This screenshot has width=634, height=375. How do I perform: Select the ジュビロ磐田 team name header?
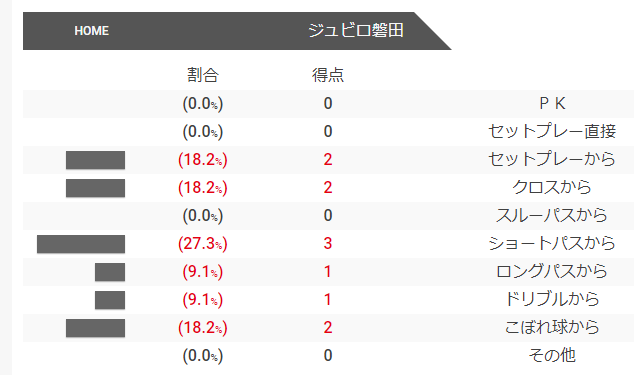point(356,30)
